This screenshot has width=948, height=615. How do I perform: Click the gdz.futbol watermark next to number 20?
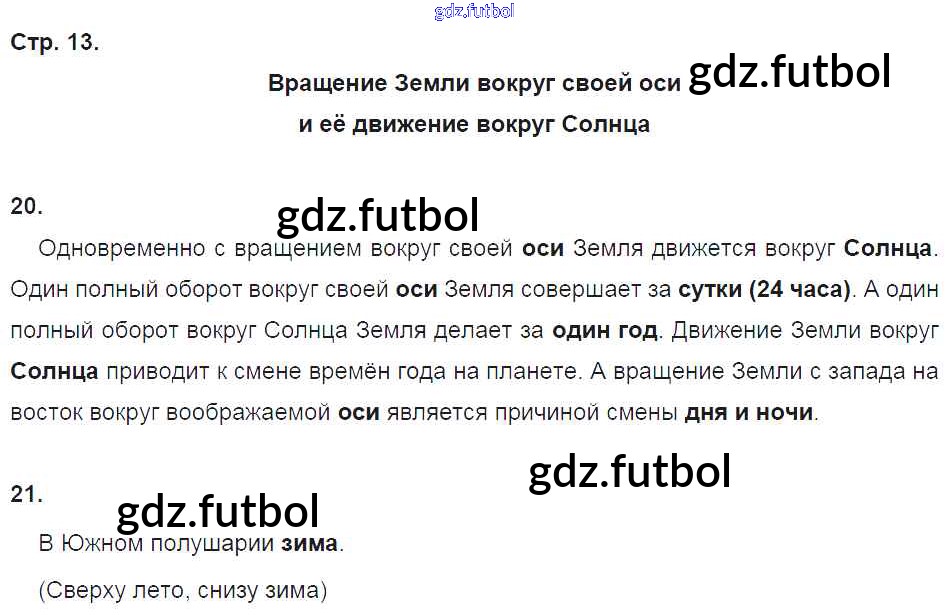pos(378,215)
